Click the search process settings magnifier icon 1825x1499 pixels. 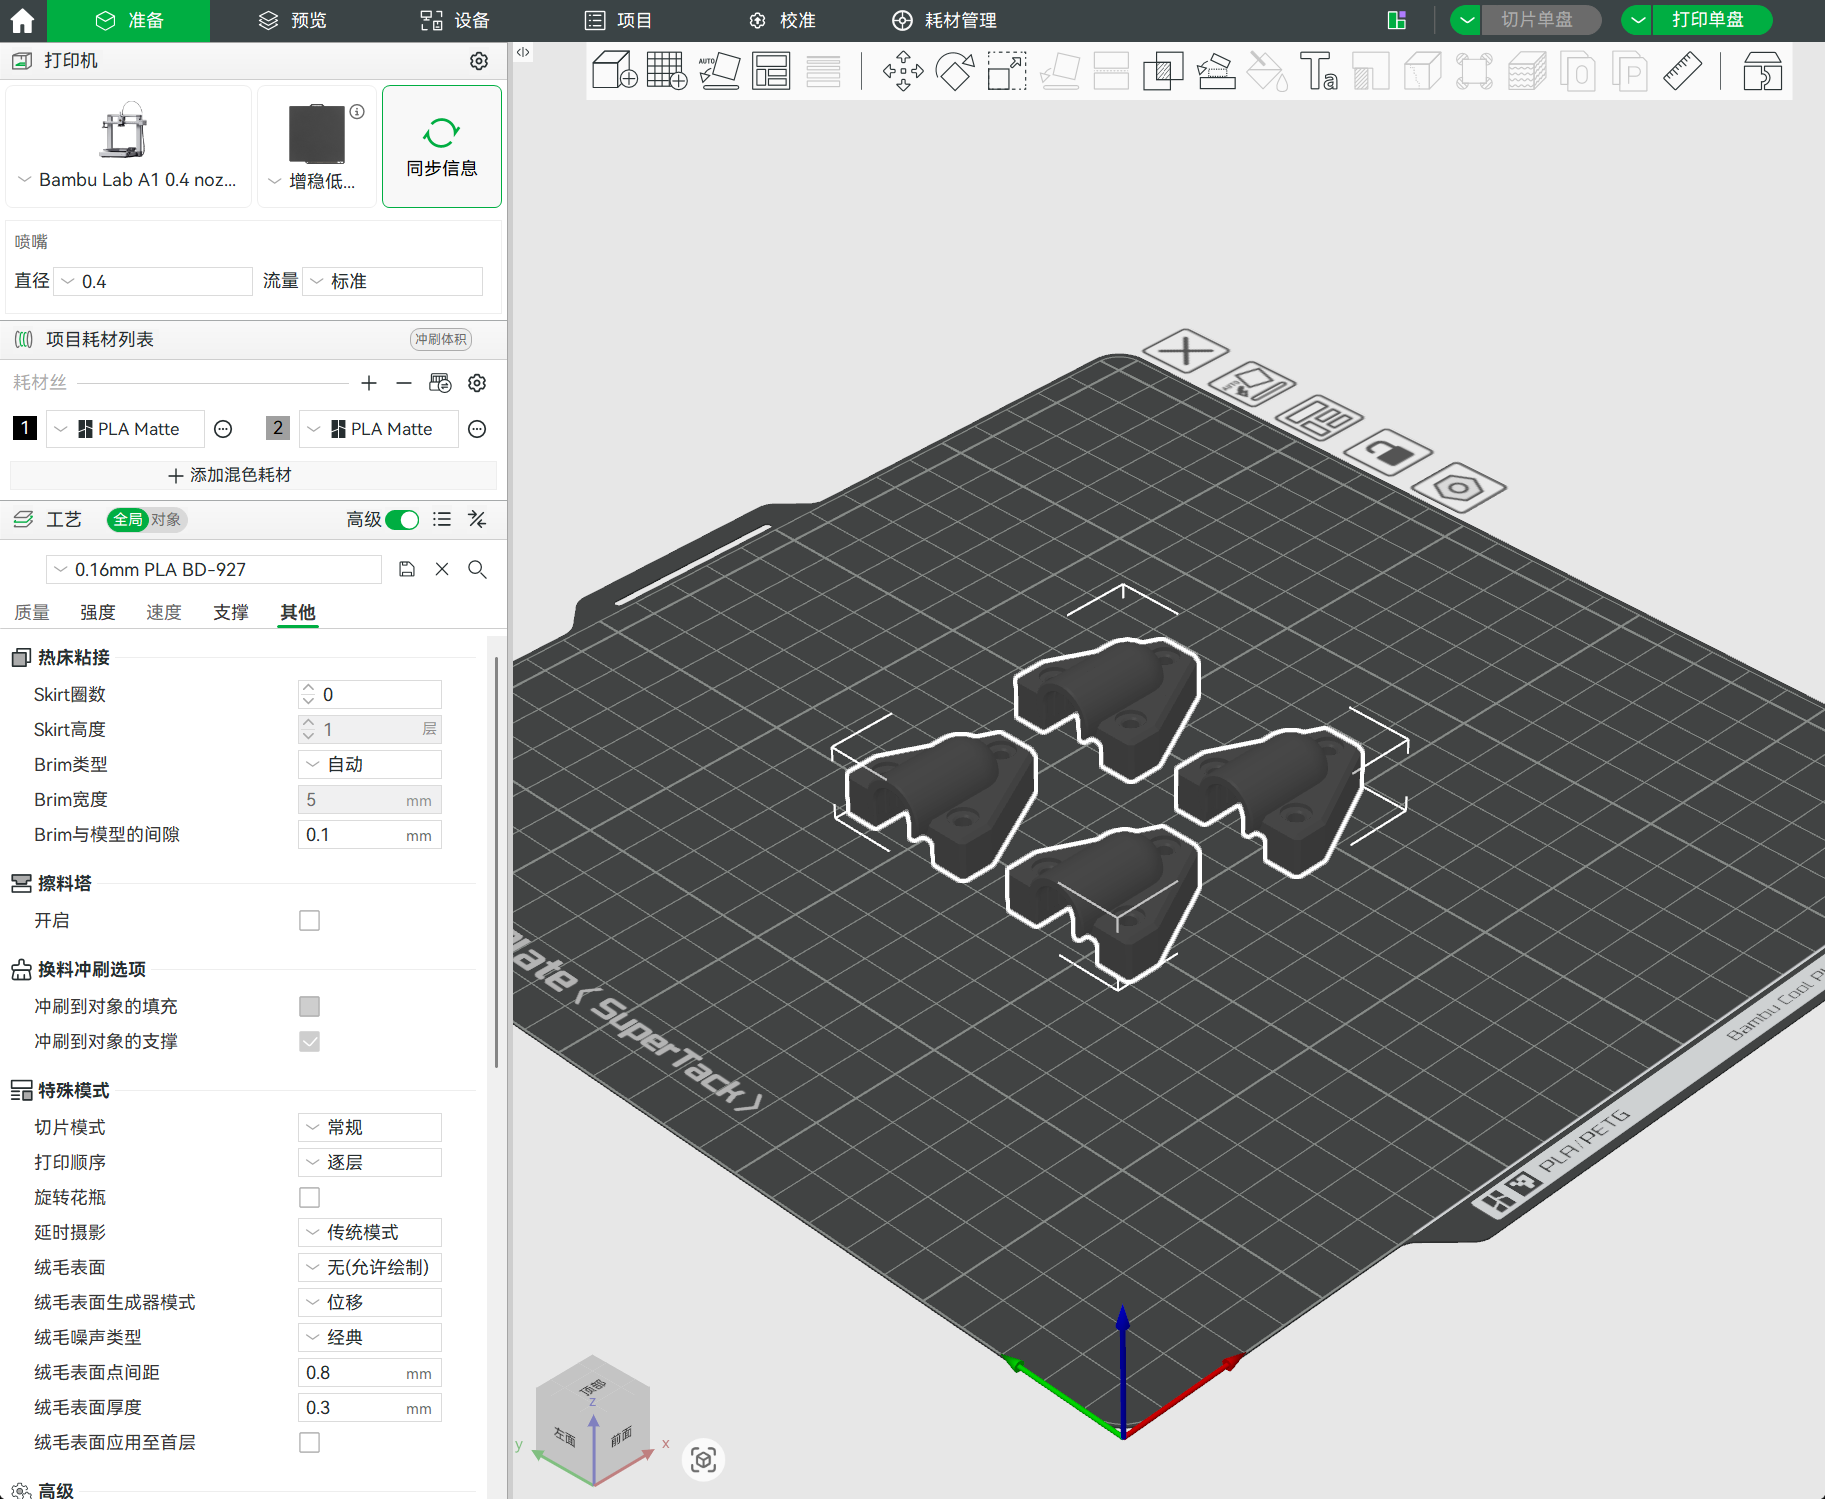pyautogui.click(x=477, y=569)
